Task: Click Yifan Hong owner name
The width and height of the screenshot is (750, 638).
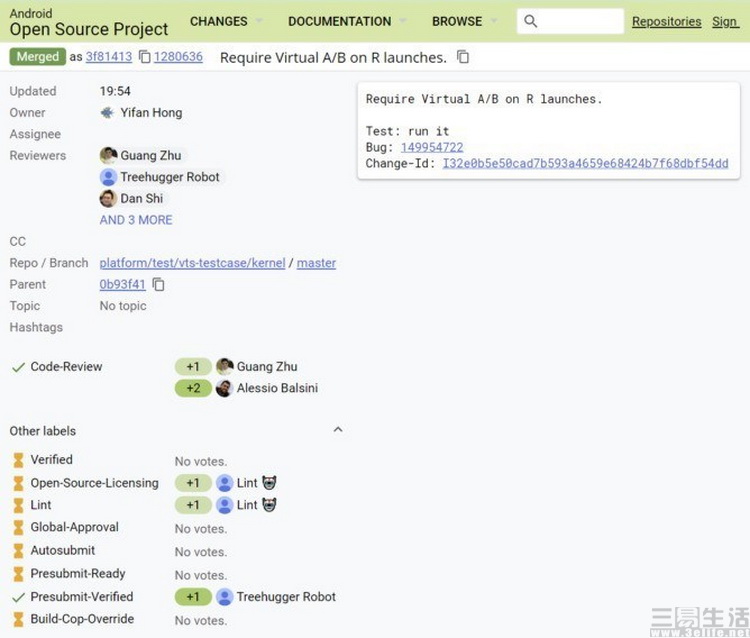Action: (x=151, y=113)
